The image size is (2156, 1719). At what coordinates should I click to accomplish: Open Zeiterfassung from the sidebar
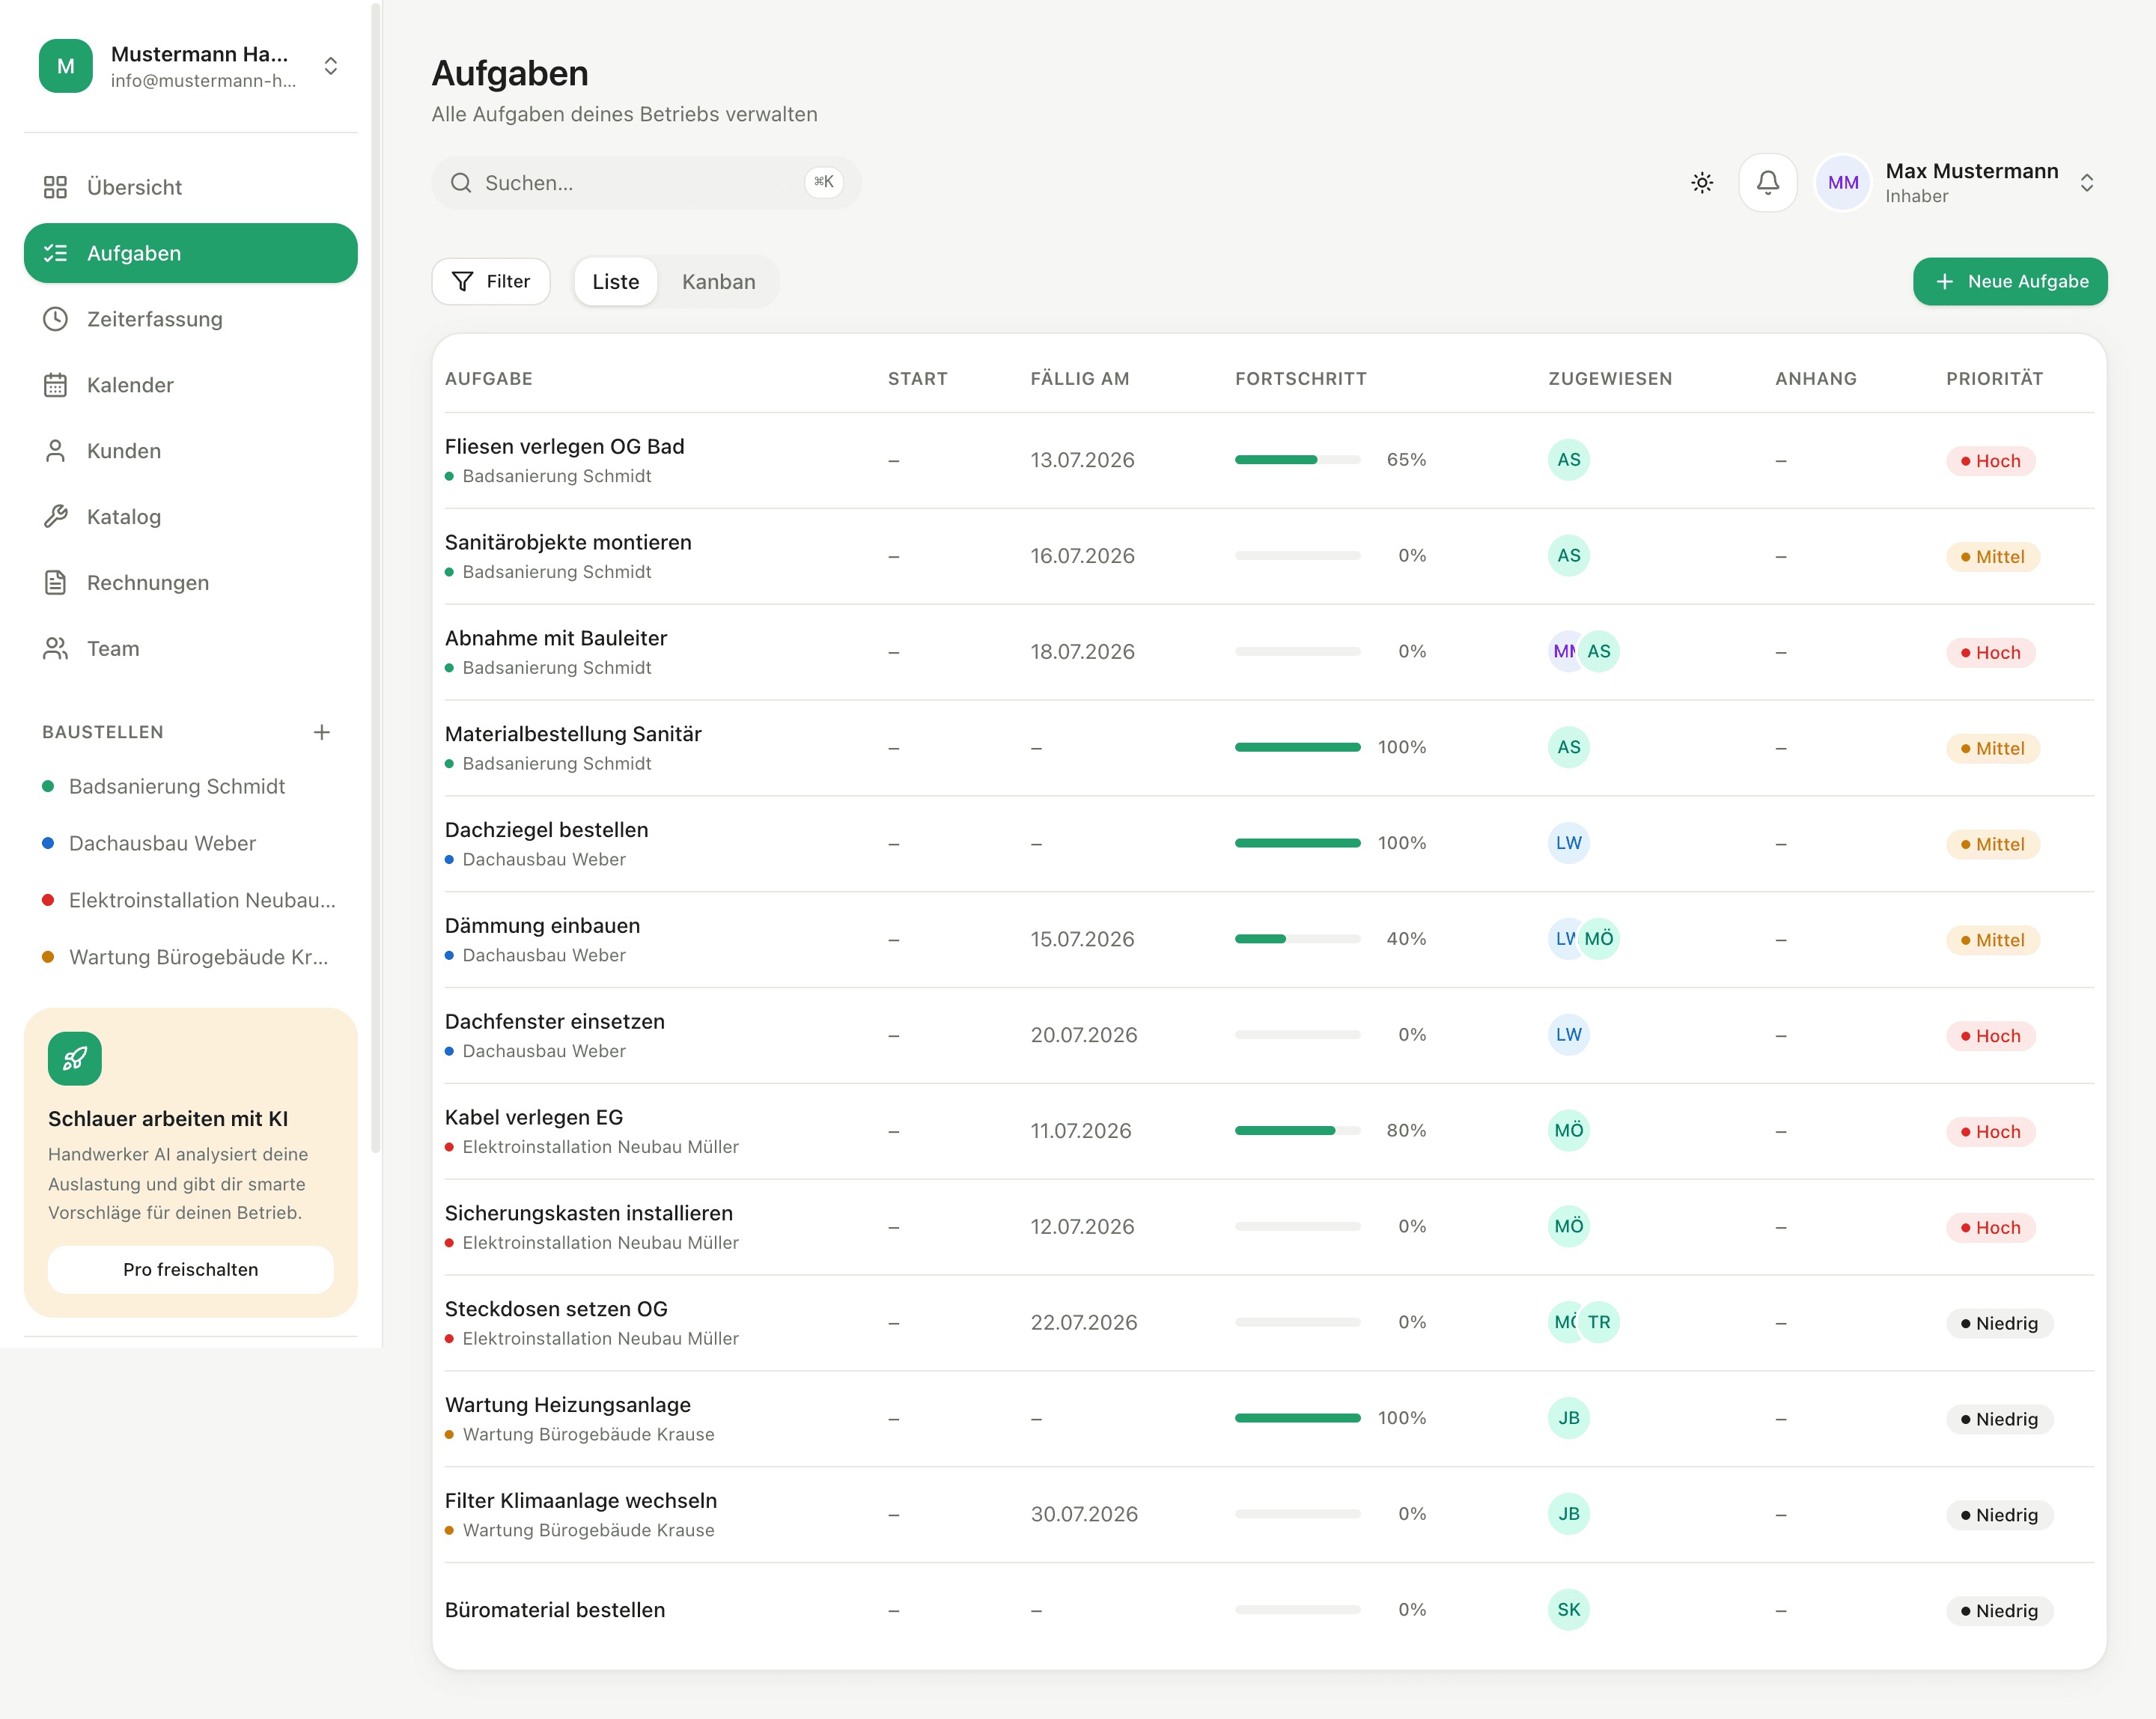coord(190,319)
